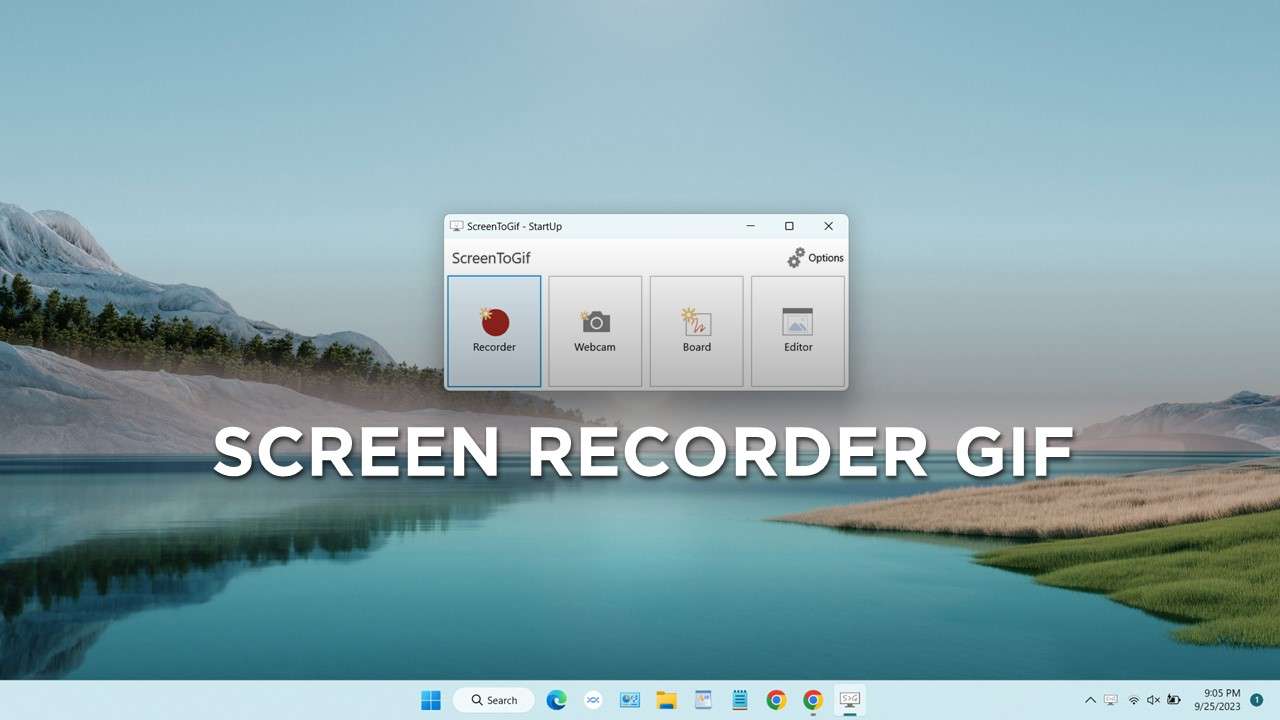Open the blue round app icon beside Edge
Screen dimensions: 1280x720
[593, 700]
